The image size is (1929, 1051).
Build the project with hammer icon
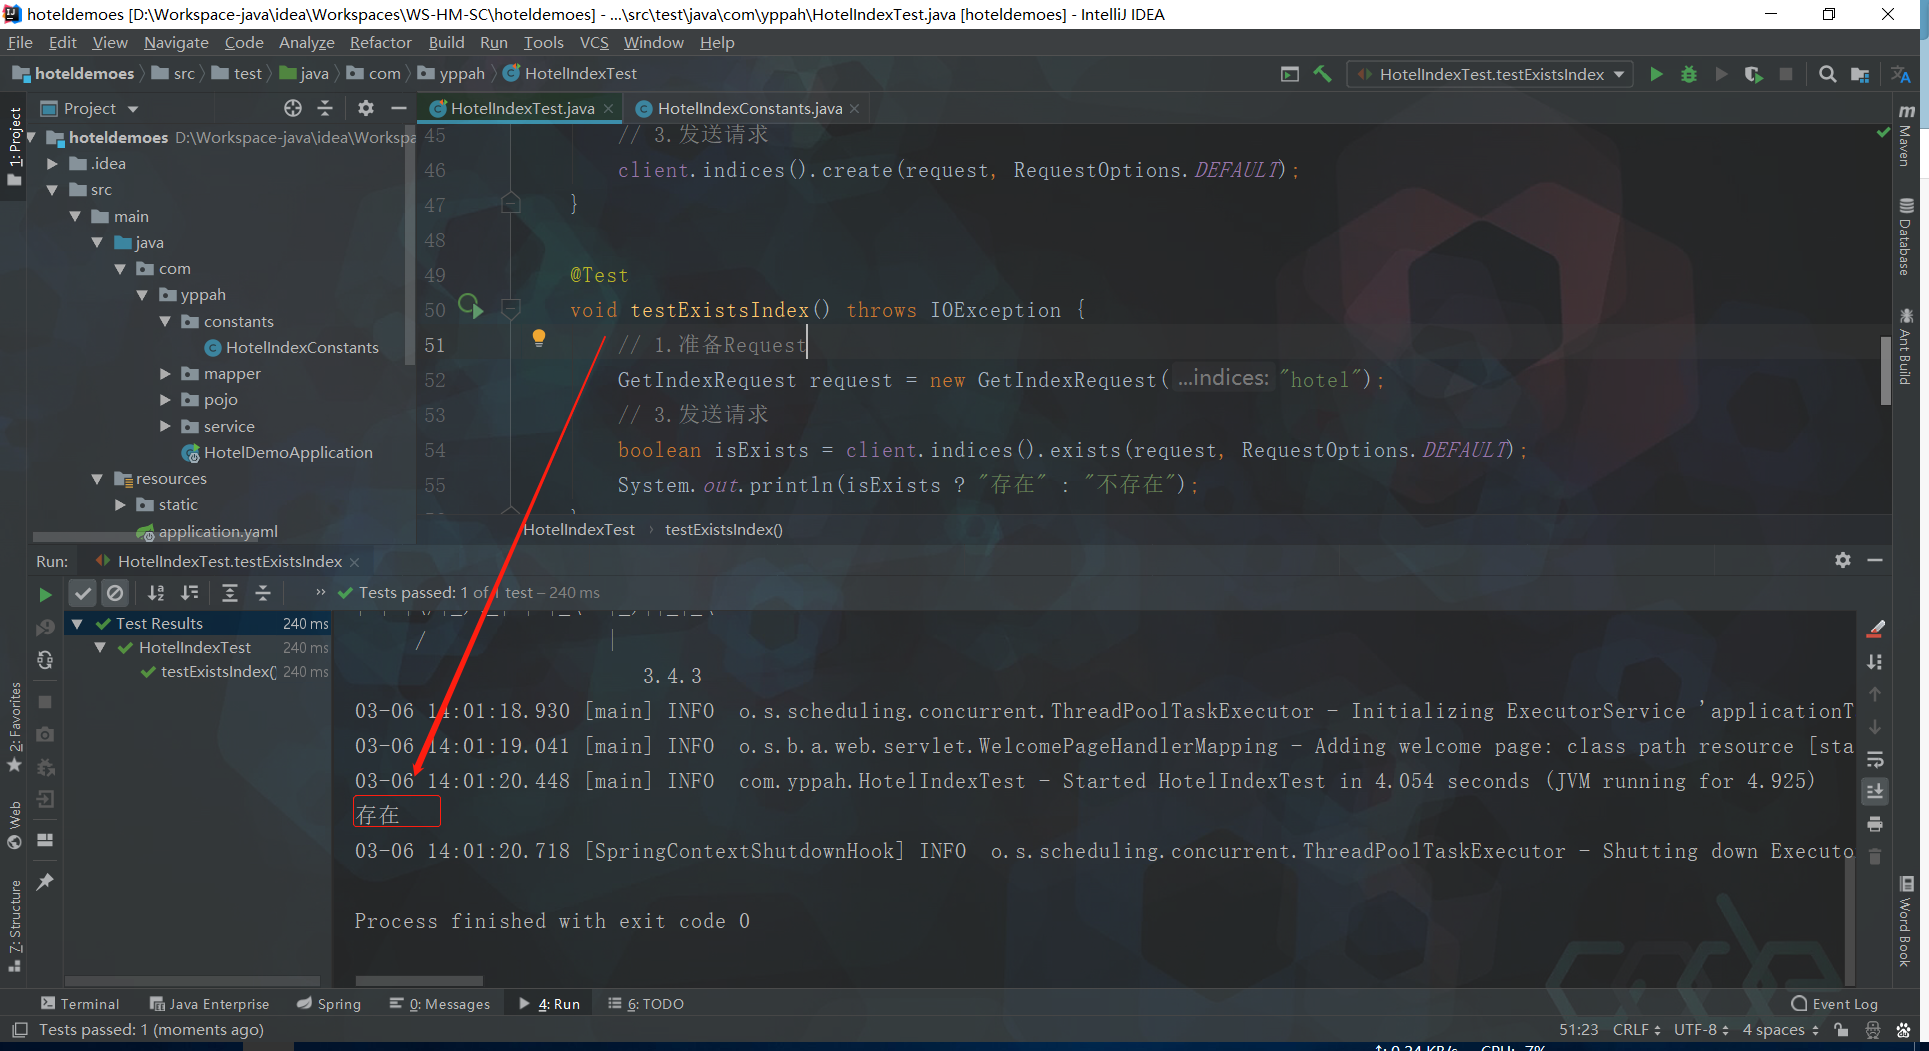tap(1322, 74)
